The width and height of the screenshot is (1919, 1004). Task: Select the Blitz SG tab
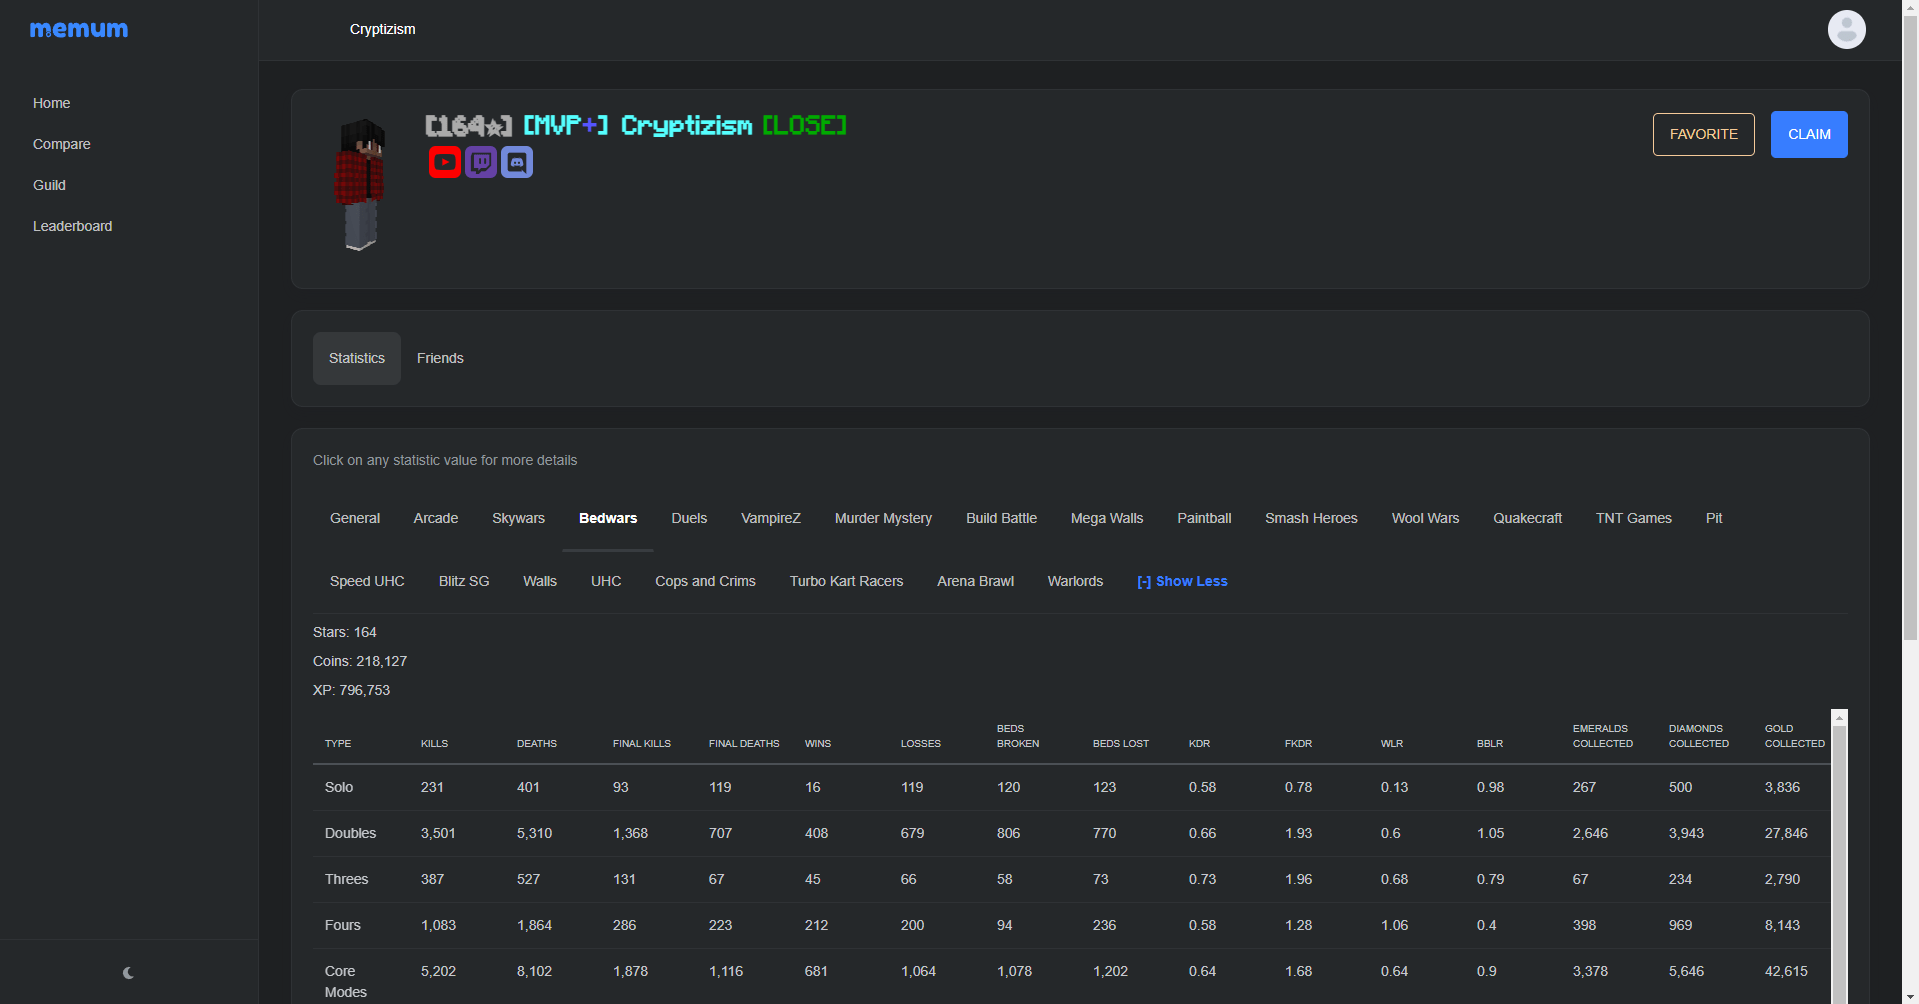(464, 581)
